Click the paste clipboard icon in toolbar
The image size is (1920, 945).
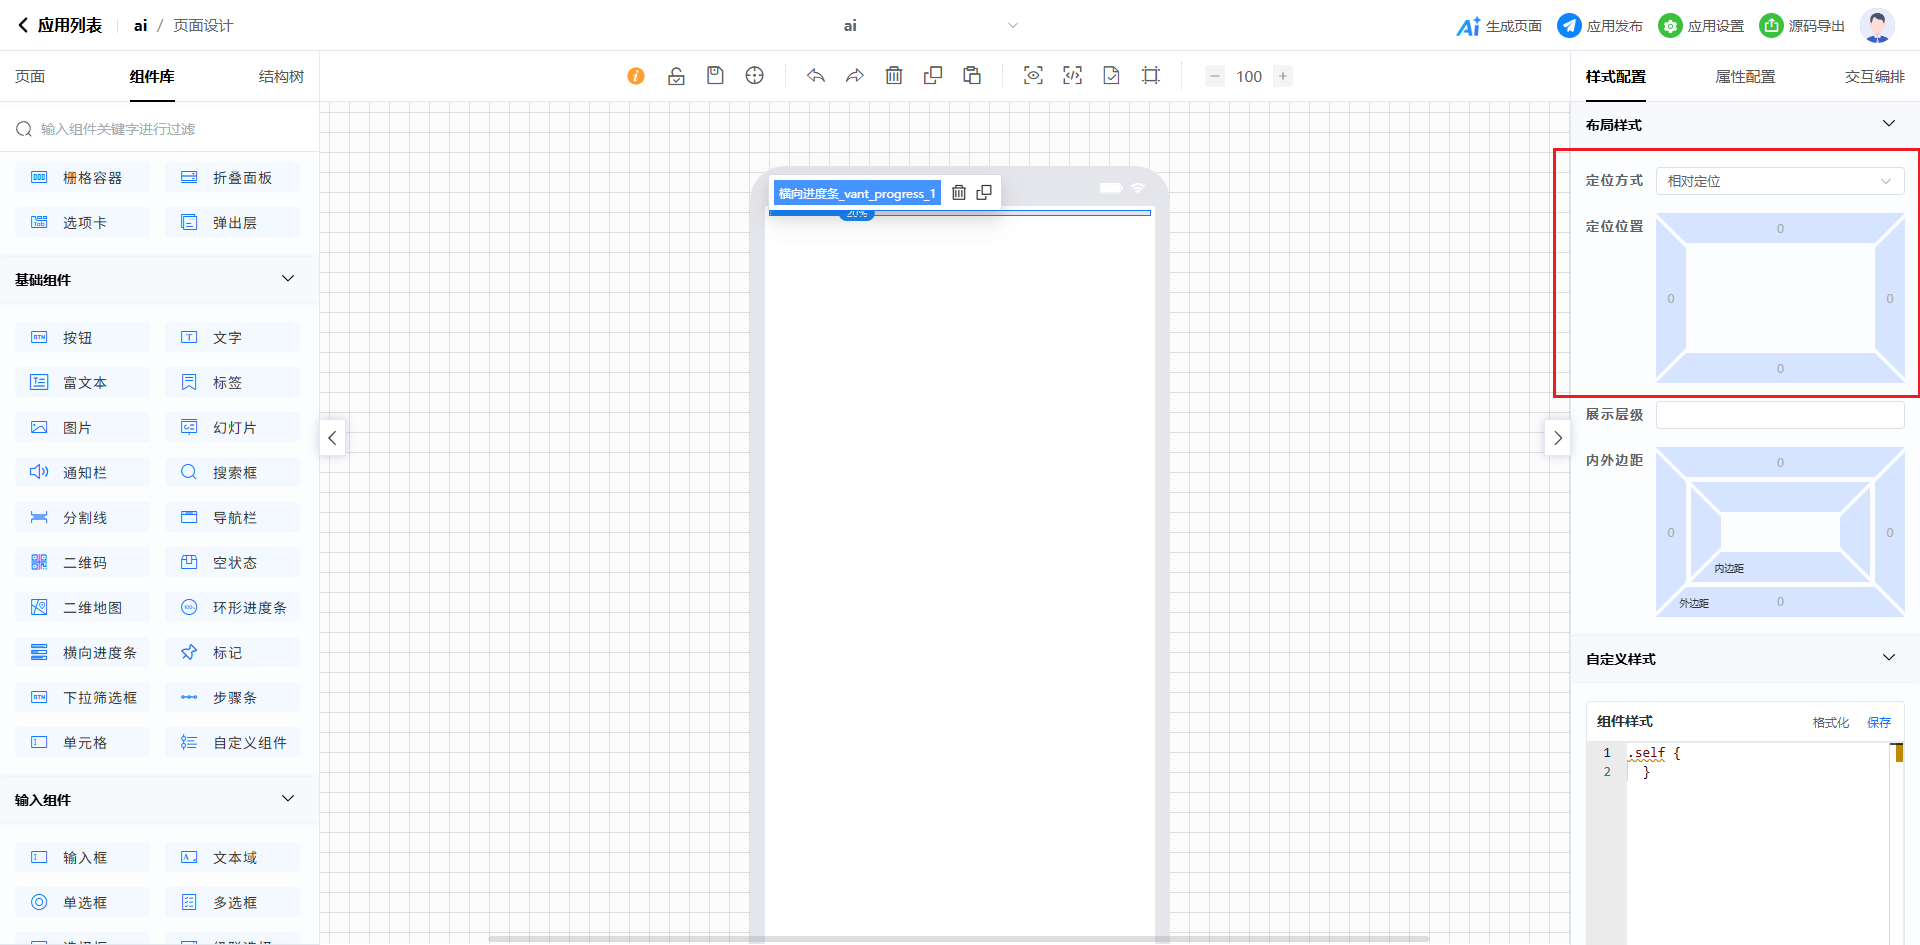[x=972, y=76]
